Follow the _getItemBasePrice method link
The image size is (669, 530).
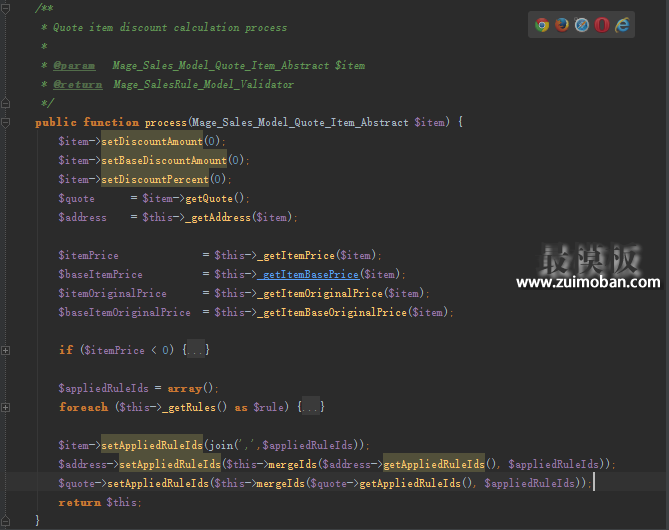point(308,274)
